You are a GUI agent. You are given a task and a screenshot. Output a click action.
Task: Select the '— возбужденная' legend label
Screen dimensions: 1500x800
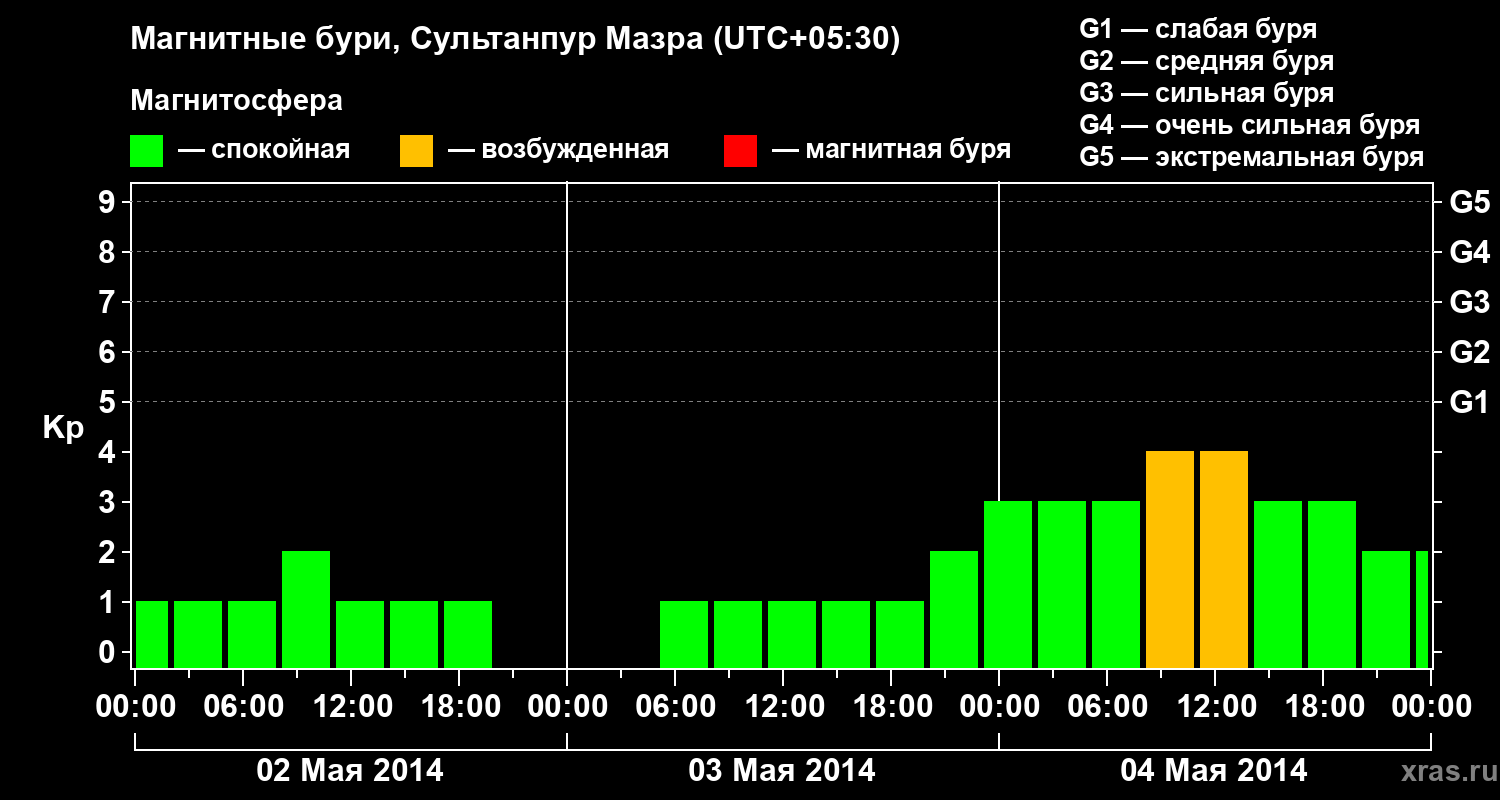pos(558,150)
